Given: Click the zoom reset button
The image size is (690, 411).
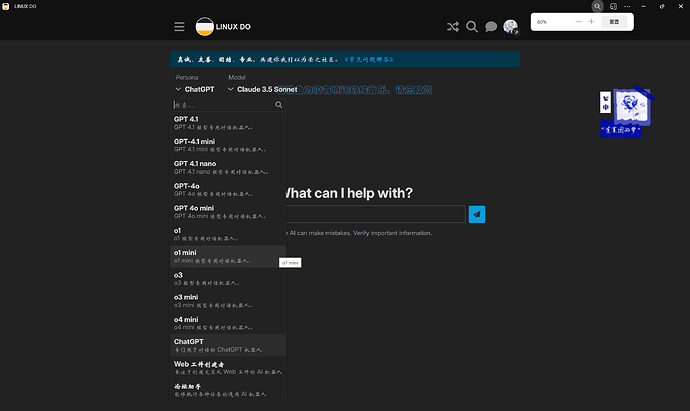Looking at the screenshot, I should pyautogui.click(x=614, y=22).
